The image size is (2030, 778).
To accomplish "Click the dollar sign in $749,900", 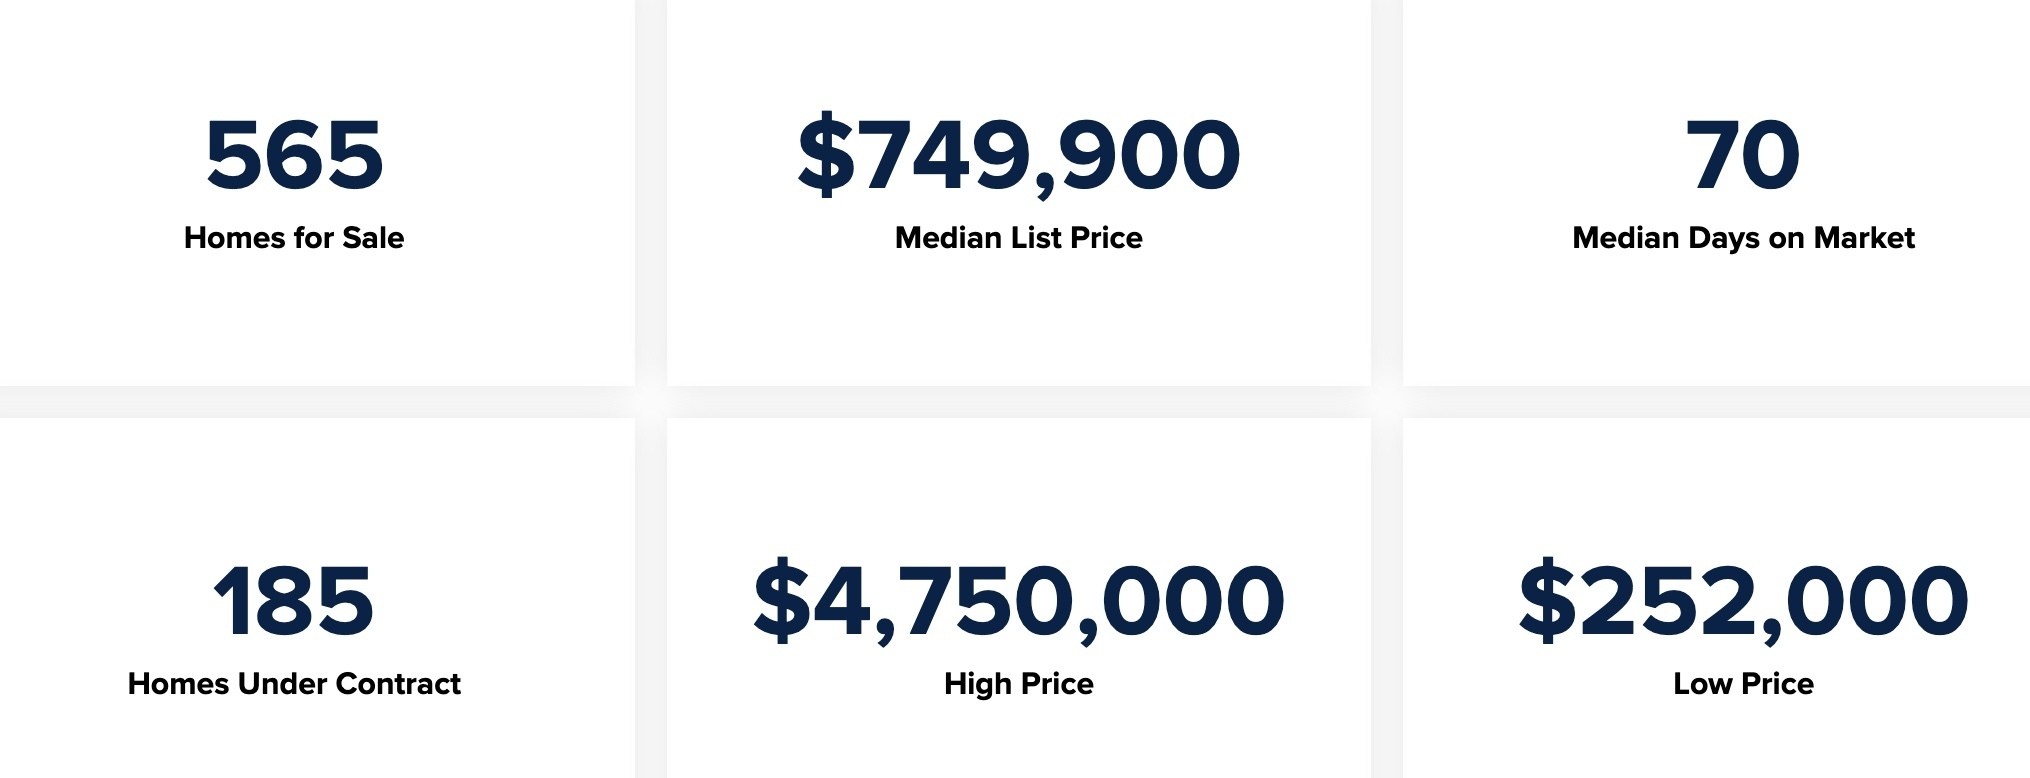I will tap(826, 155).
